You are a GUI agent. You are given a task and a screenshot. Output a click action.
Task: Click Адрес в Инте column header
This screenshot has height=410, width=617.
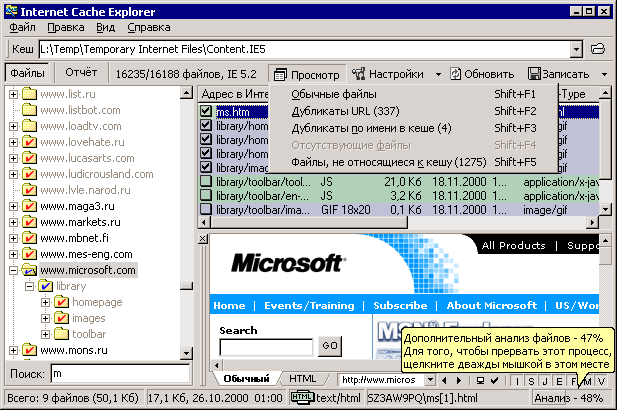click(x=235, y=94)
